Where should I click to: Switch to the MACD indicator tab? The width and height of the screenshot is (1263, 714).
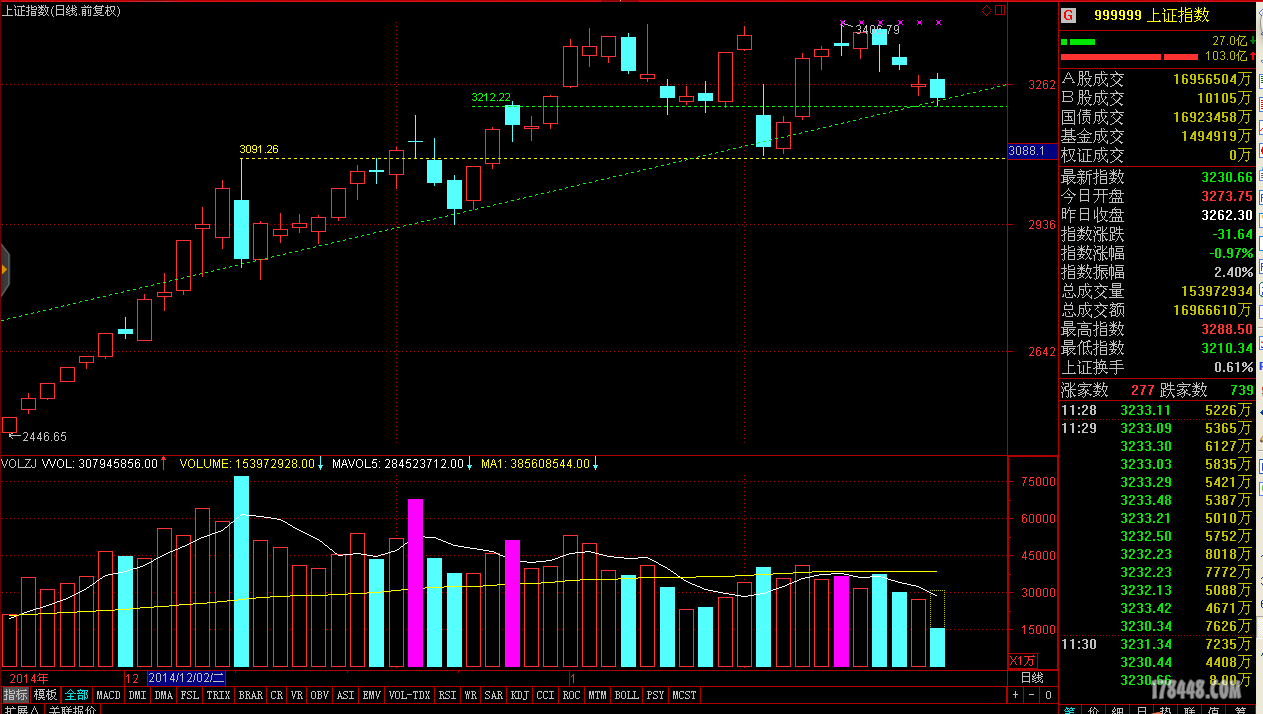[x=108, y=695]
